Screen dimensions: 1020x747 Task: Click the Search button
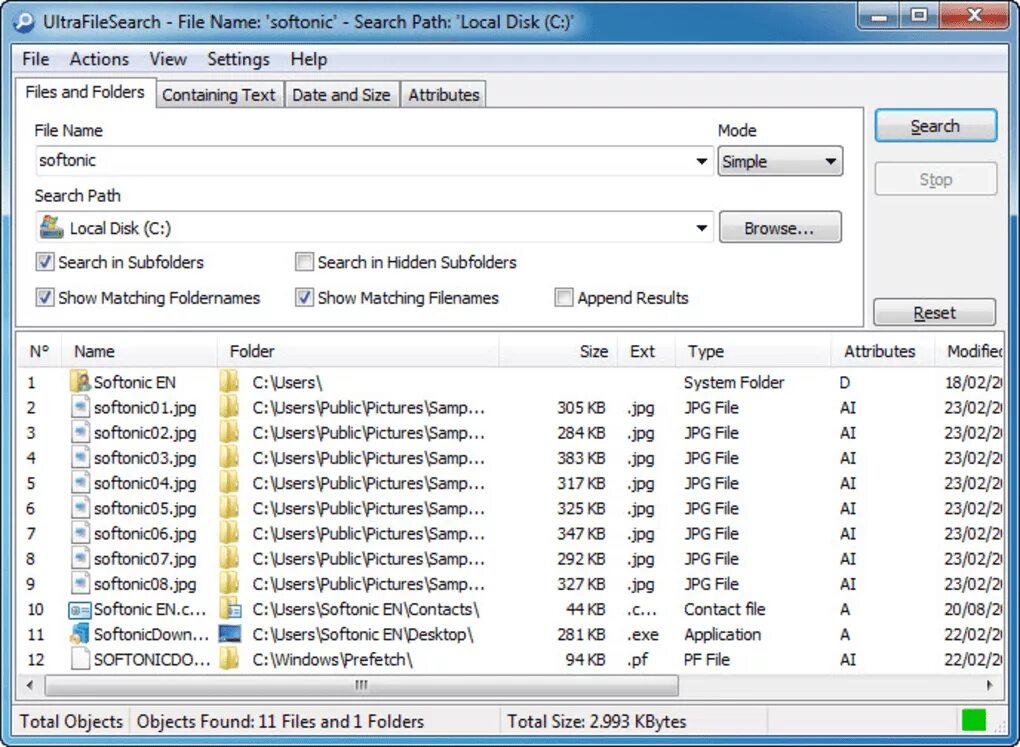pyautogui.click(x=935, y=126)
